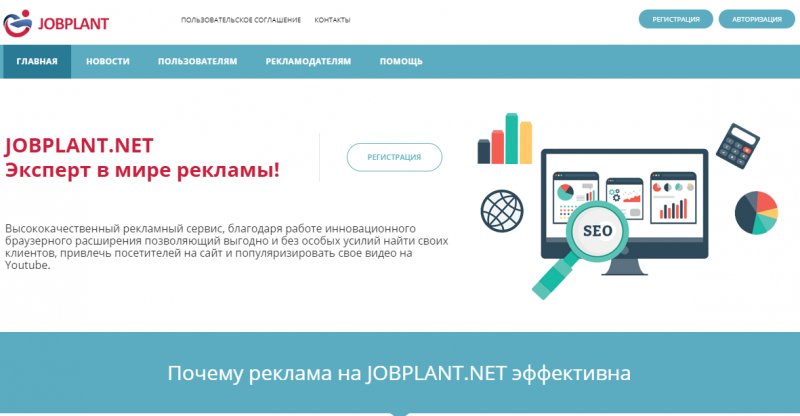The image size is (800, 416).
Task: Click the "Эксперт в мире рекламы!" tagline
Action: (142, 170)
